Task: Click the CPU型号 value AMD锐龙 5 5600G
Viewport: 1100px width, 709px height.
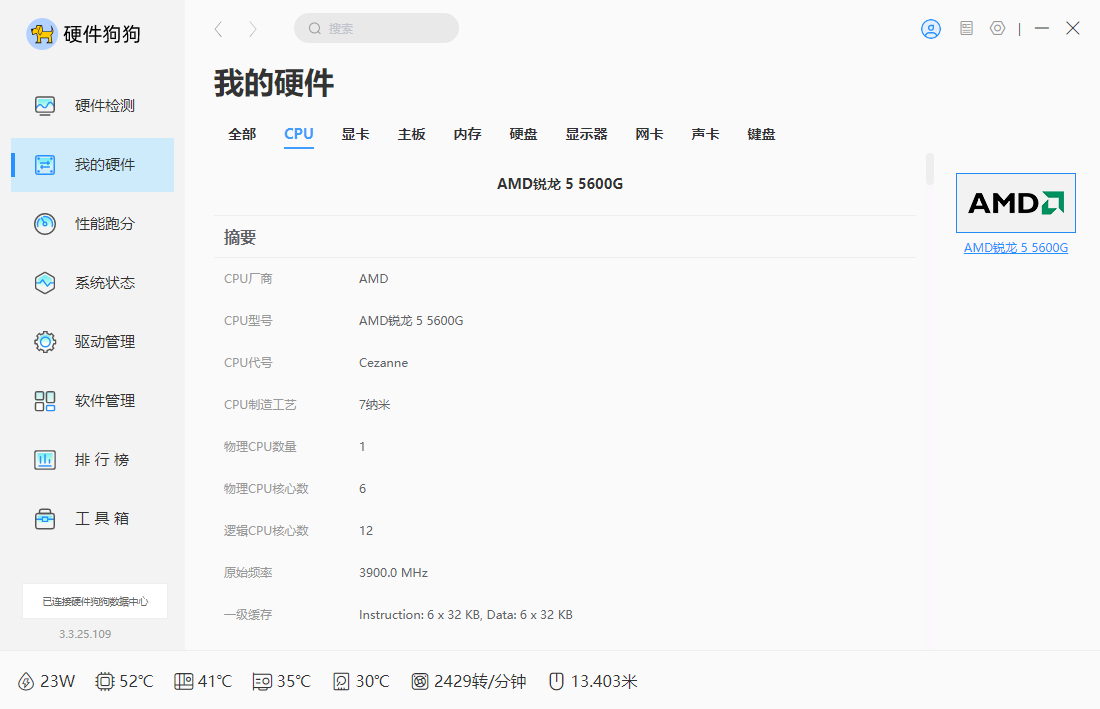Action: pyautogui.click(x=411, y=320)
